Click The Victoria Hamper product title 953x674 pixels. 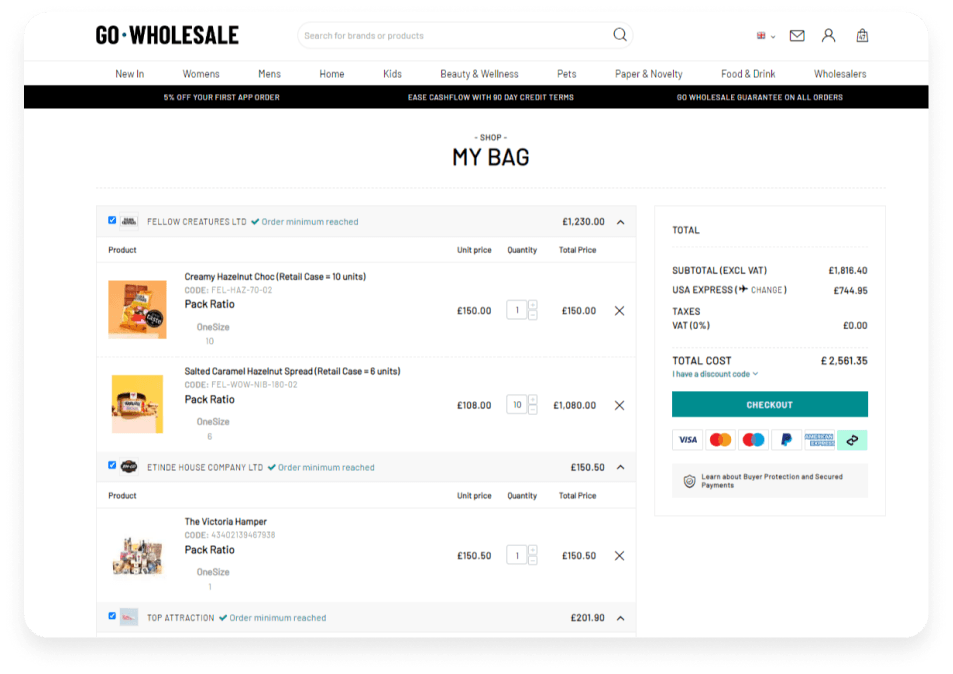[x=225, y=521]
